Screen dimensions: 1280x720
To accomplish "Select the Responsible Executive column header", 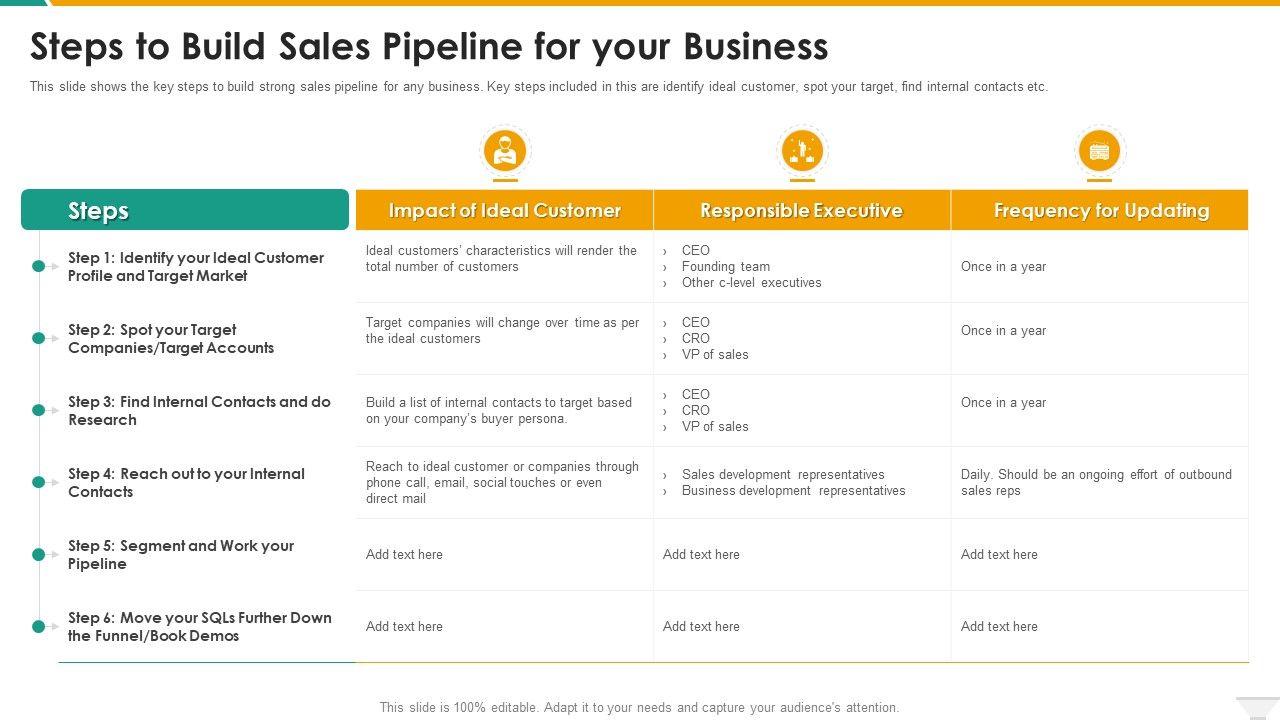I will [x=801, y=210].
